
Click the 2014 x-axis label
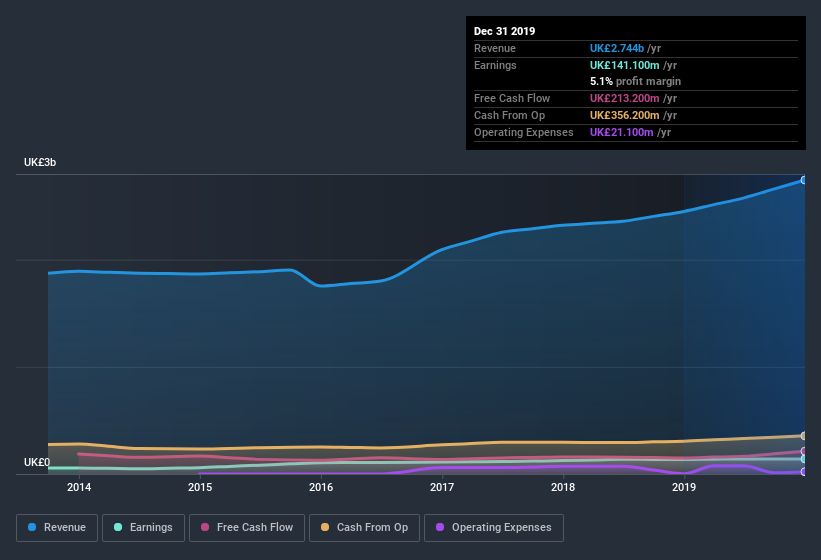79,487
